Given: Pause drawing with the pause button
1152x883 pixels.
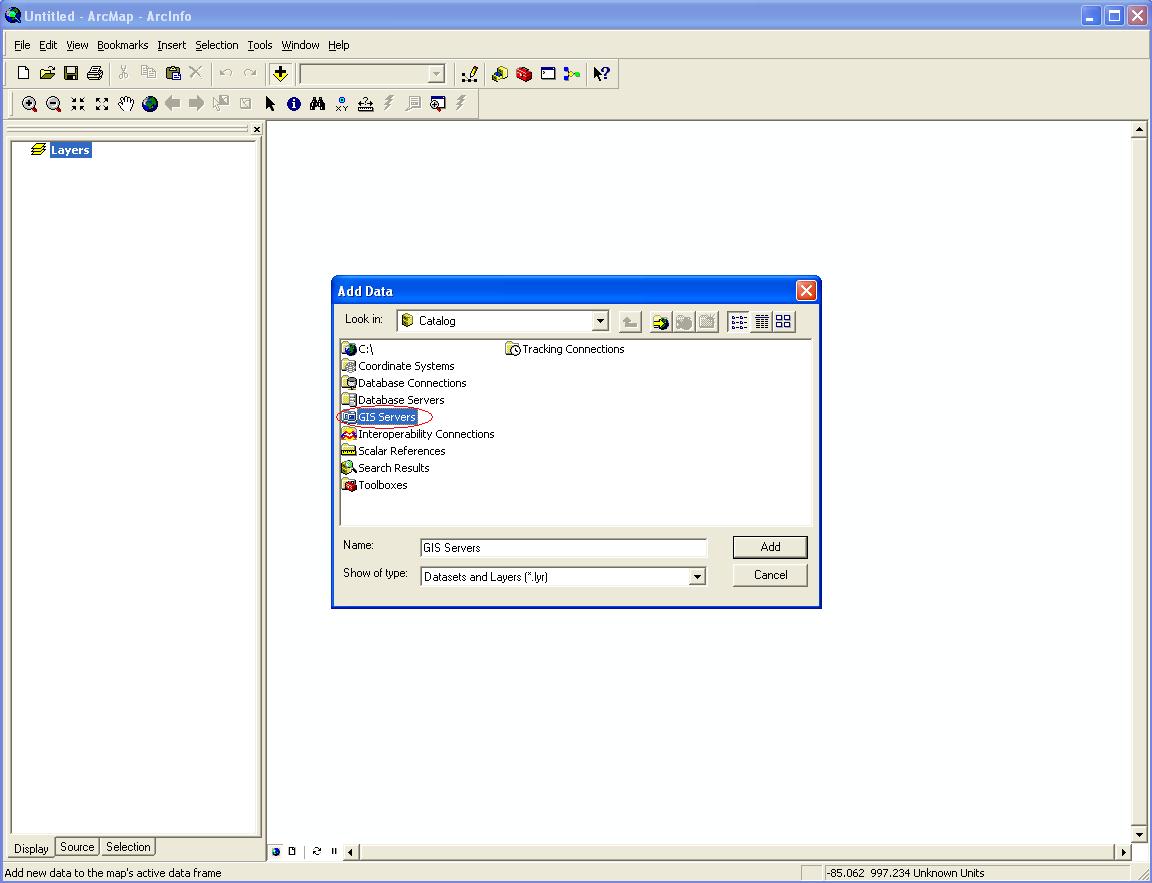Looking at the screenshot, I should 334,851.
